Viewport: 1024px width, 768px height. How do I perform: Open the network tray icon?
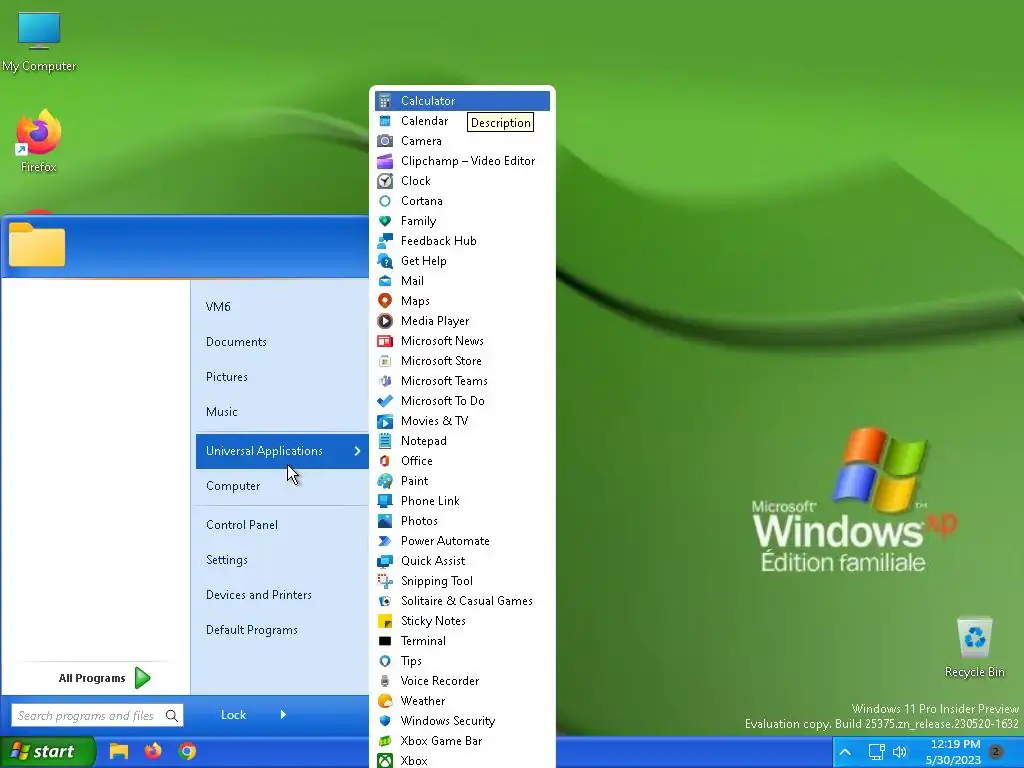click(x=876, y=752)
